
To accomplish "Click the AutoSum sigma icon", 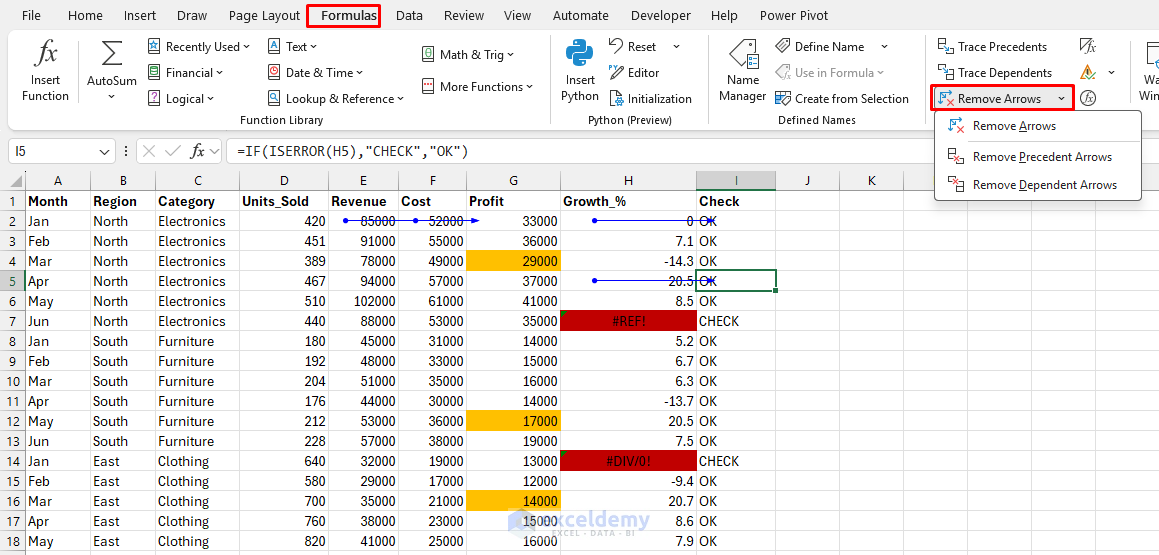I will [112, 53].
